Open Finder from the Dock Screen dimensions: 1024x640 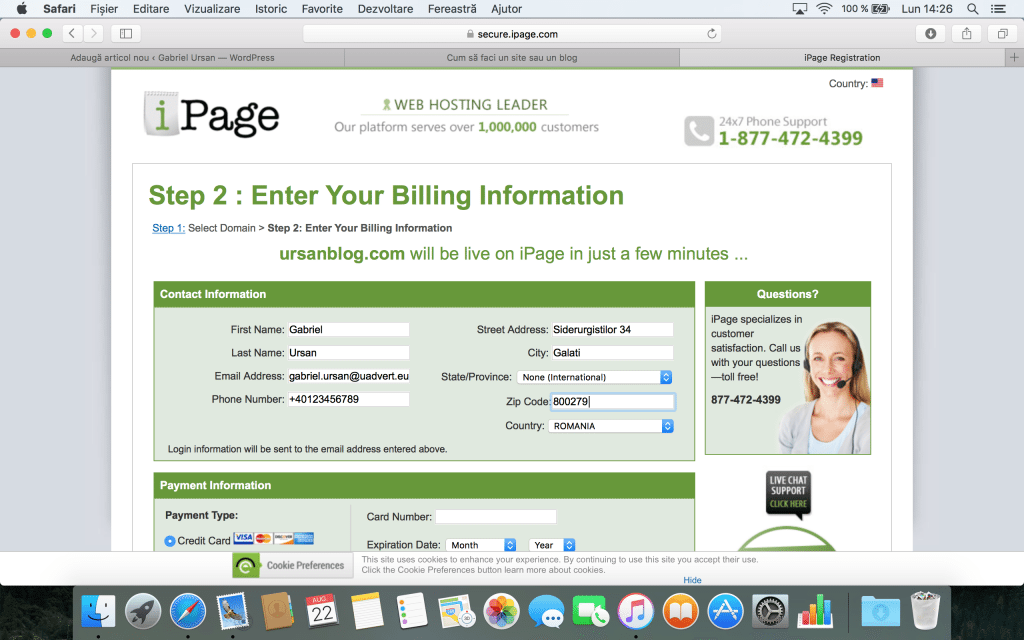[98, 612]
